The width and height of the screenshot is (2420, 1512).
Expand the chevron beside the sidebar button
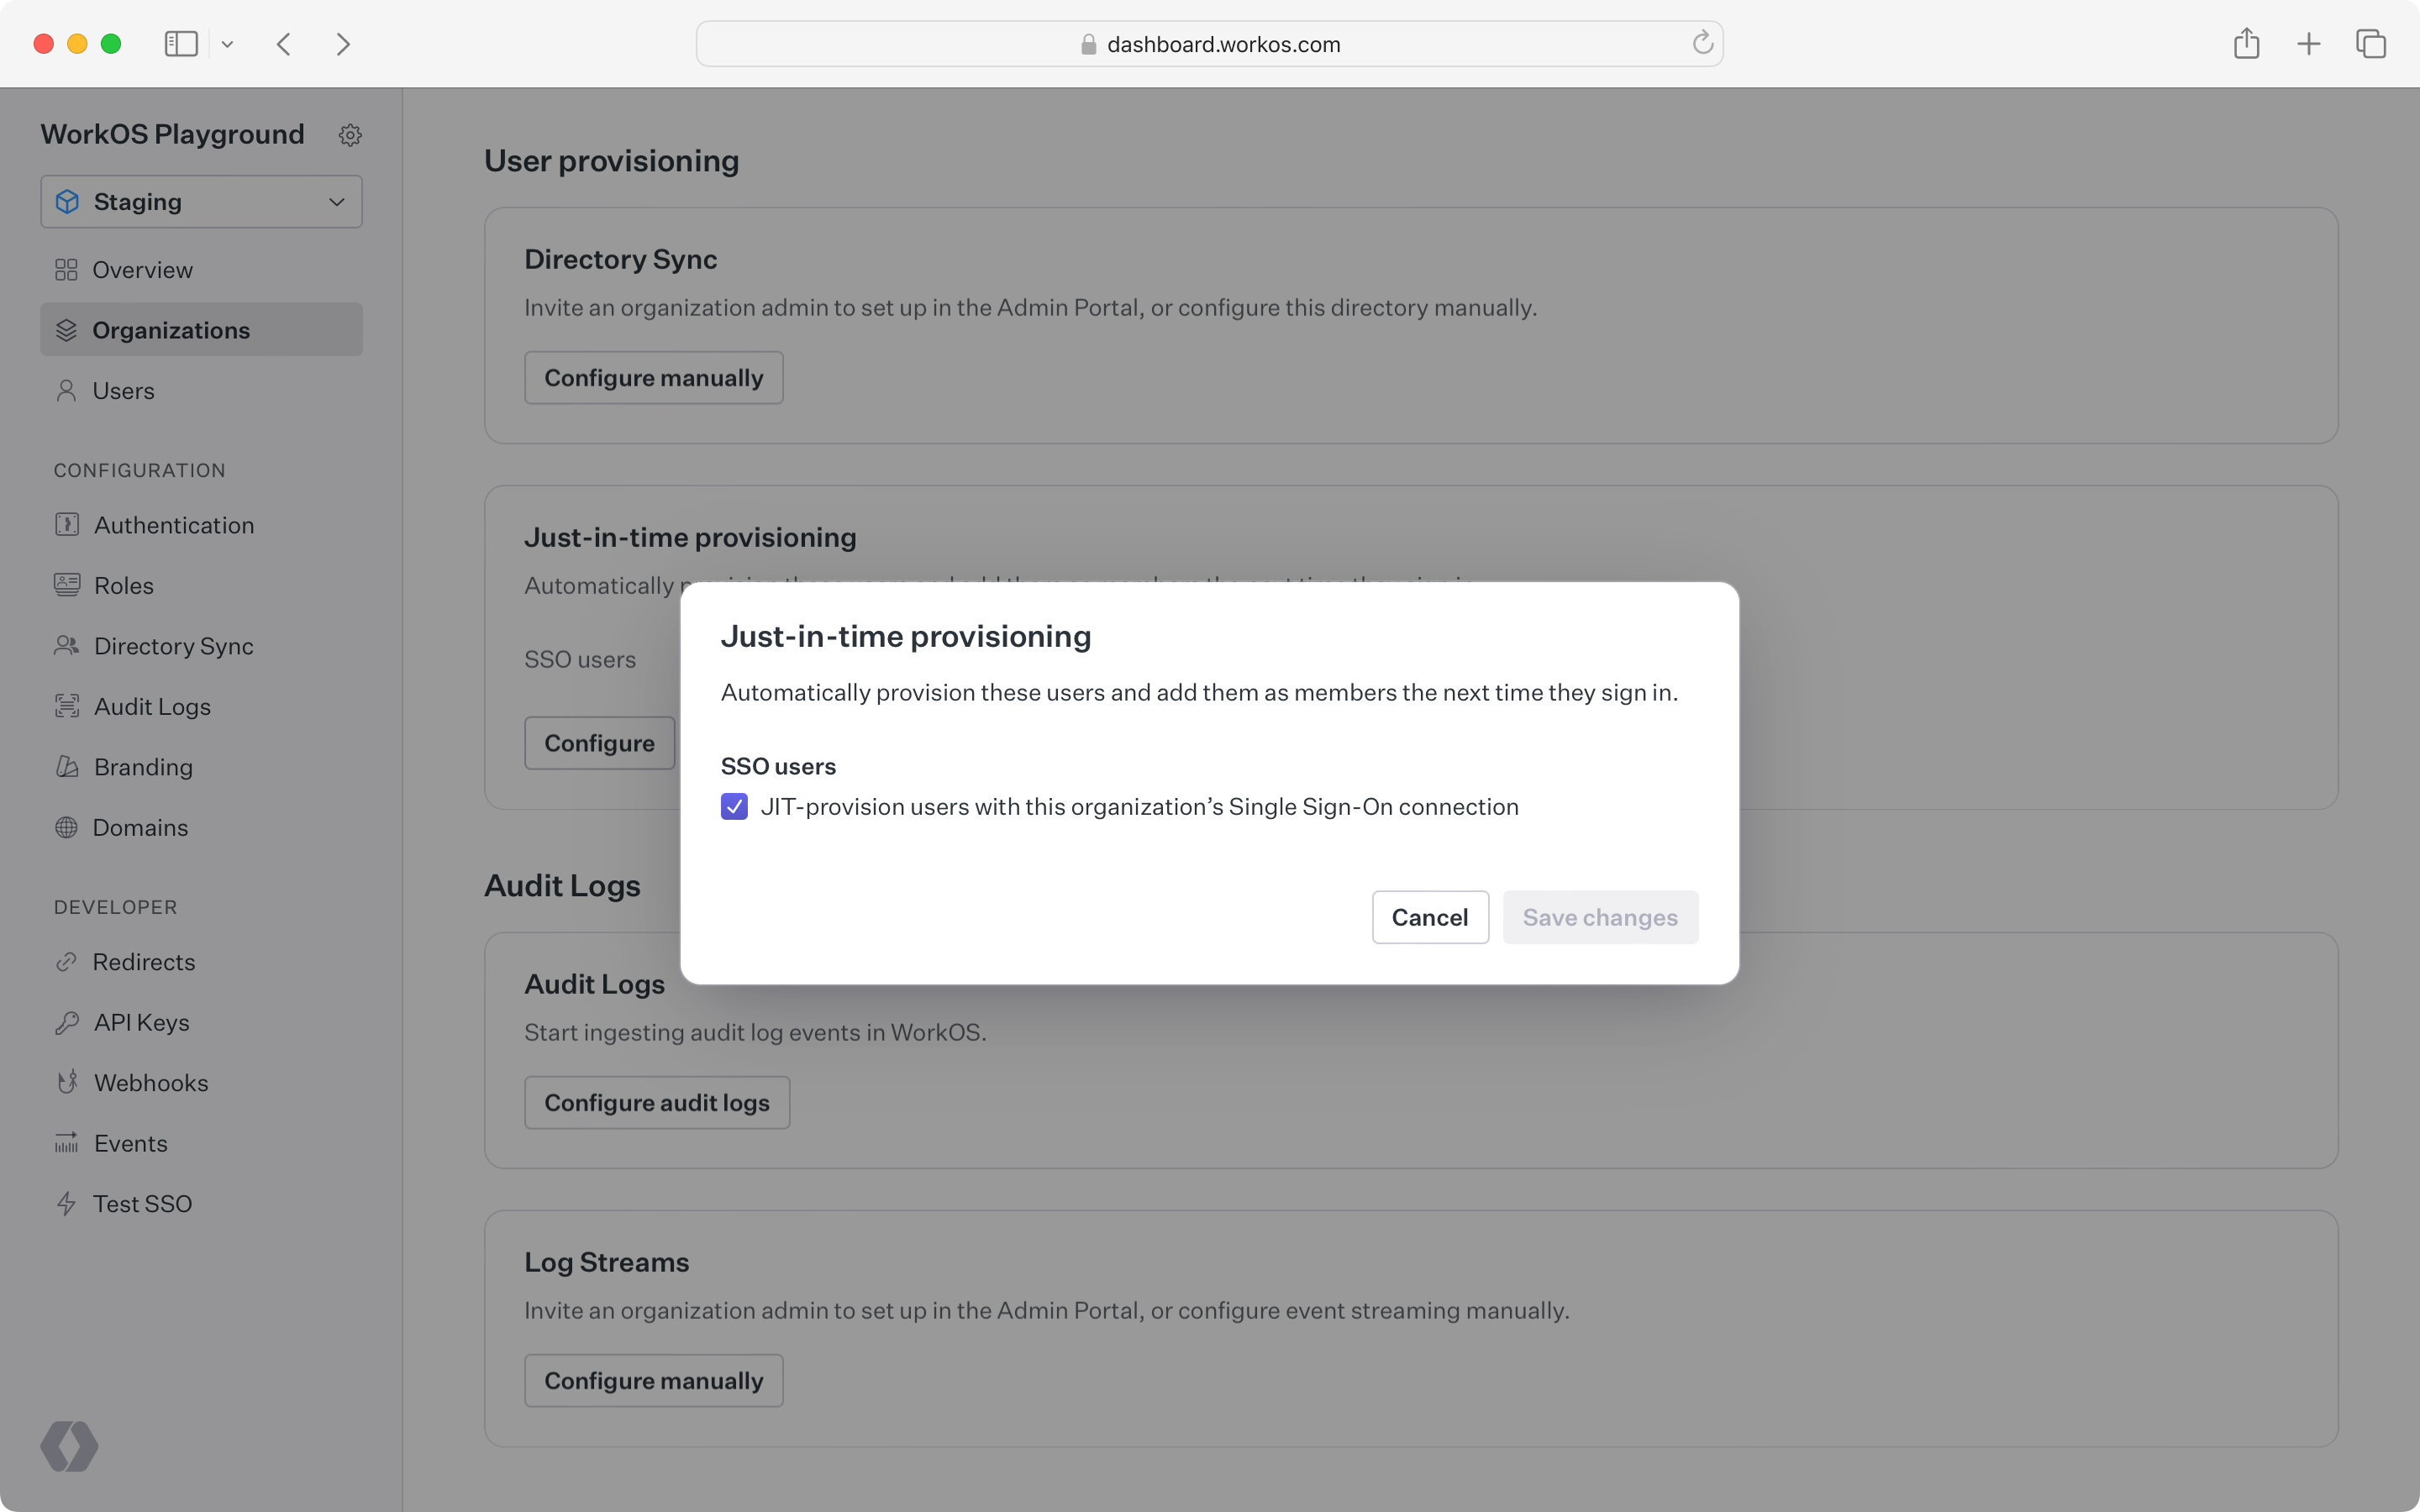(228, 43)
